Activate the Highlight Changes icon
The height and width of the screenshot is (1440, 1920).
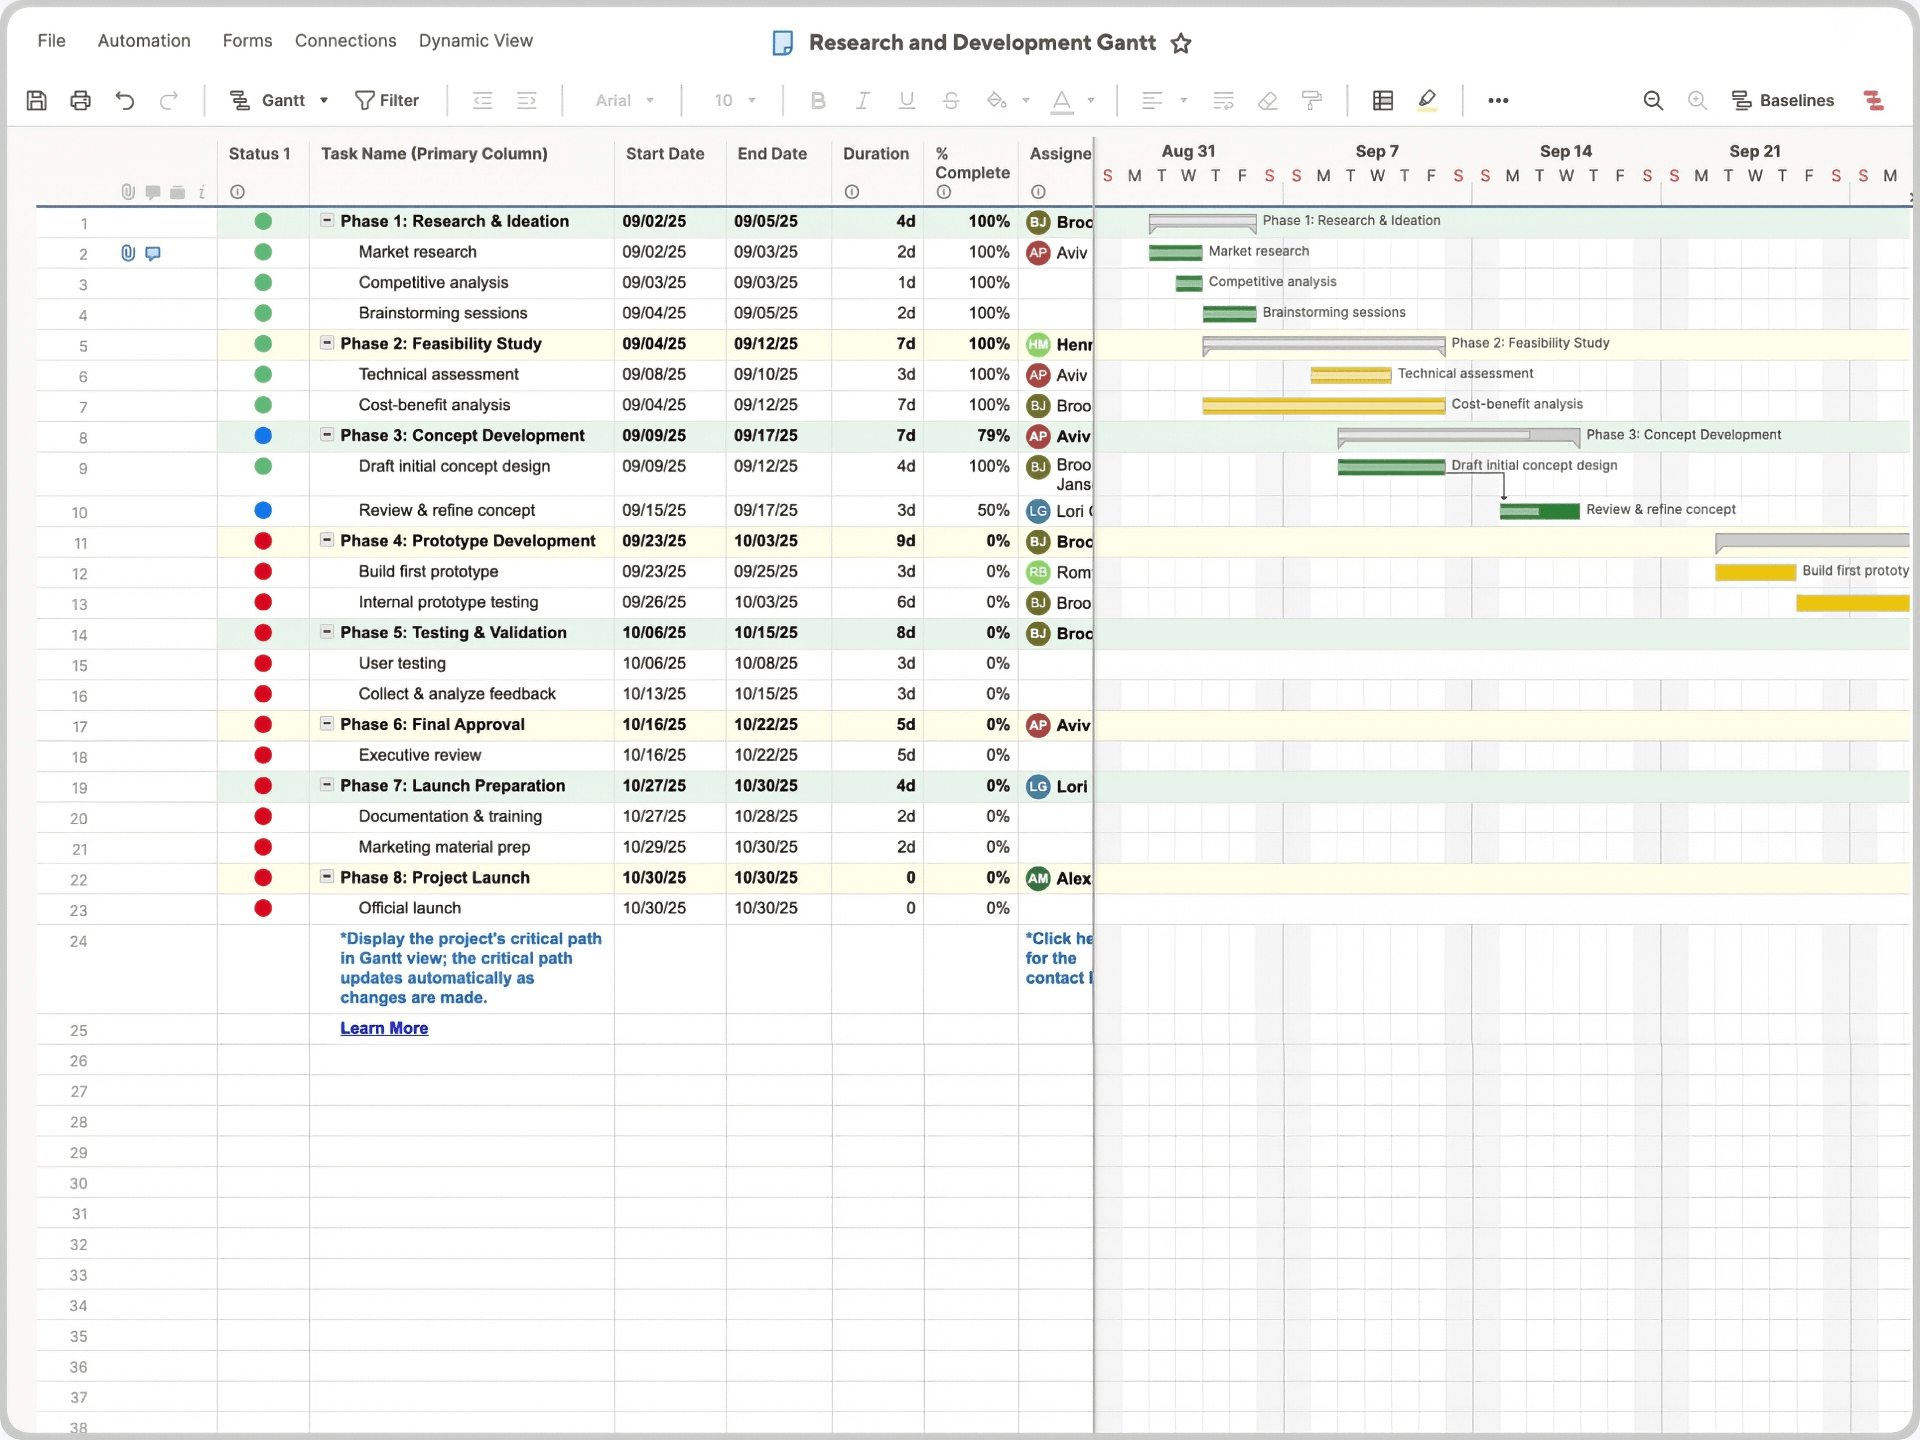(1427, 100)
